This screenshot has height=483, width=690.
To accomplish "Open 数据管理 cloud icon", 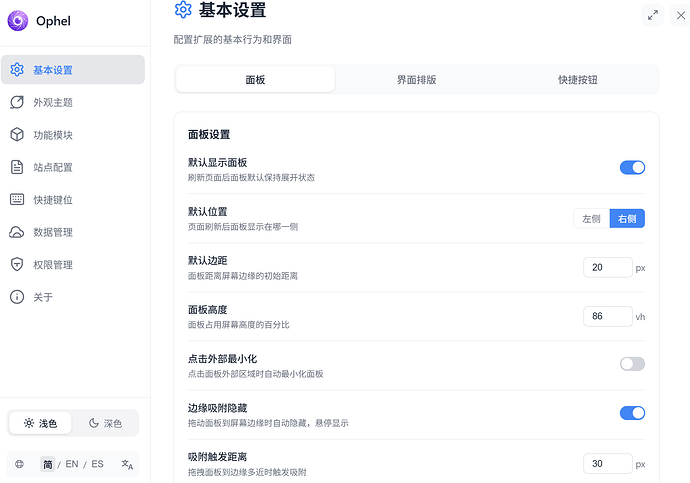I will (x=17, y=232).
